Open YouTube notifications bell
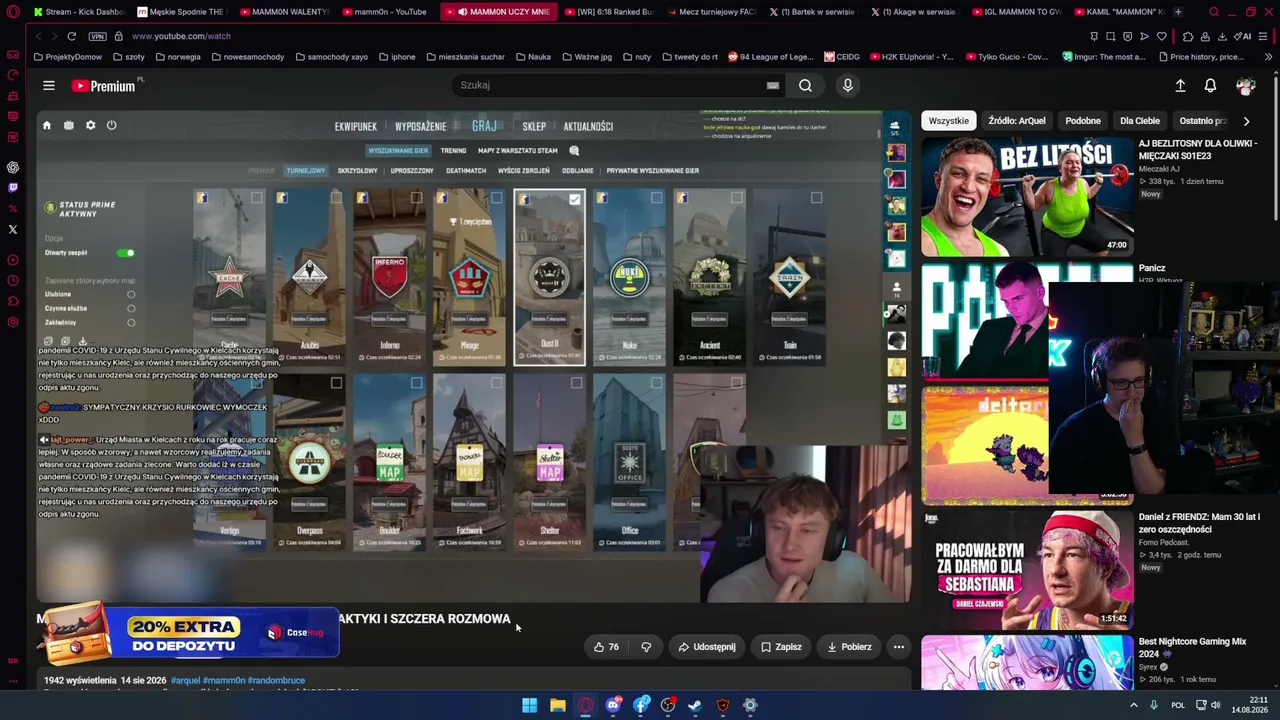This screenshot has width=1280, height=720. click(1210, 86)
